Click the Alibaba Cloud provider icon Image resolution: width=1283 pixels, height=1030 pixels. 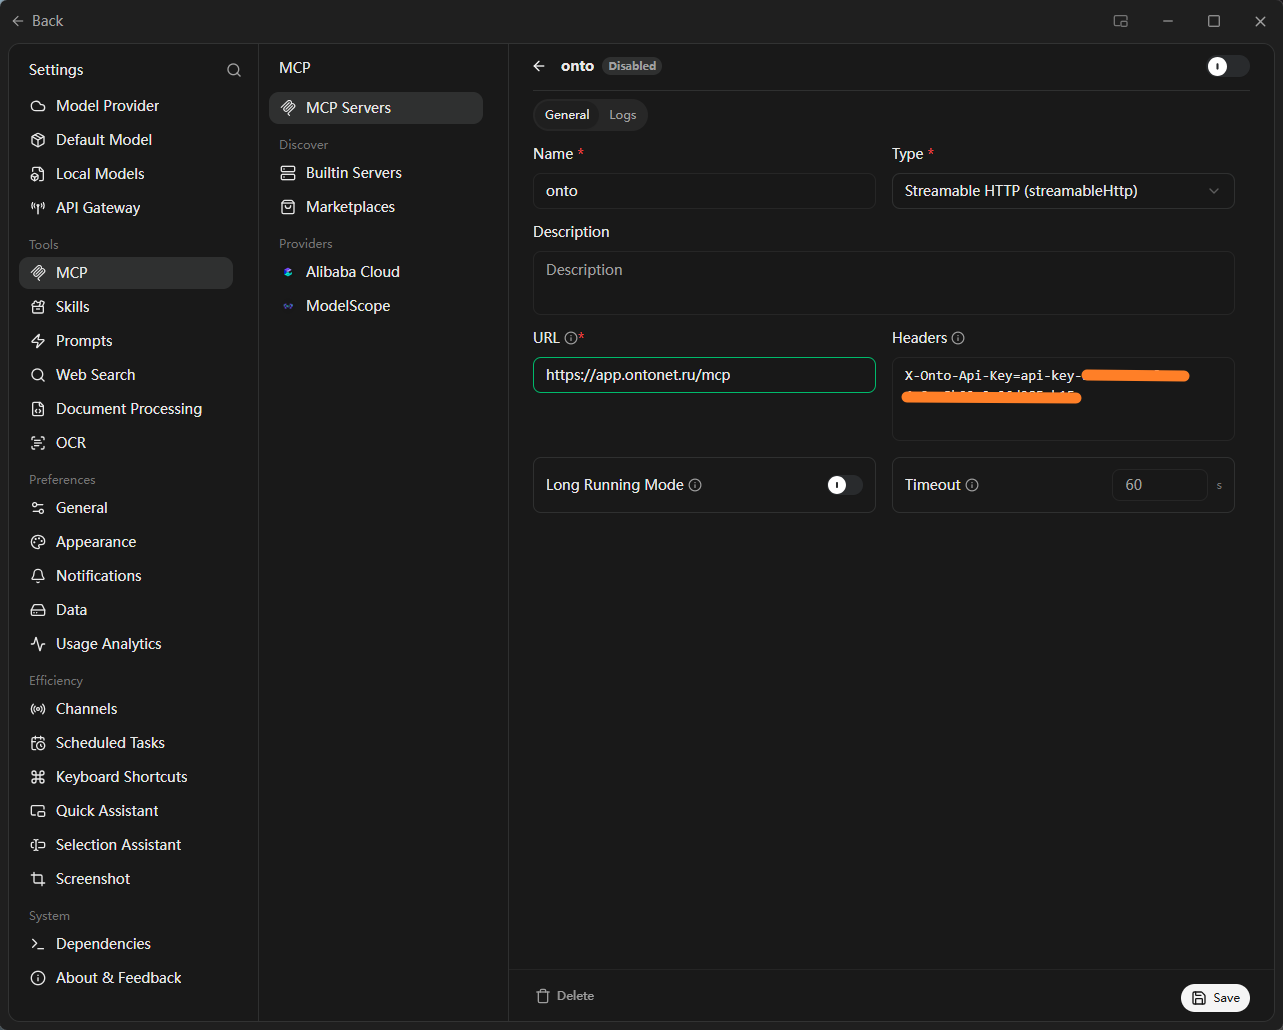pos(288,272)
